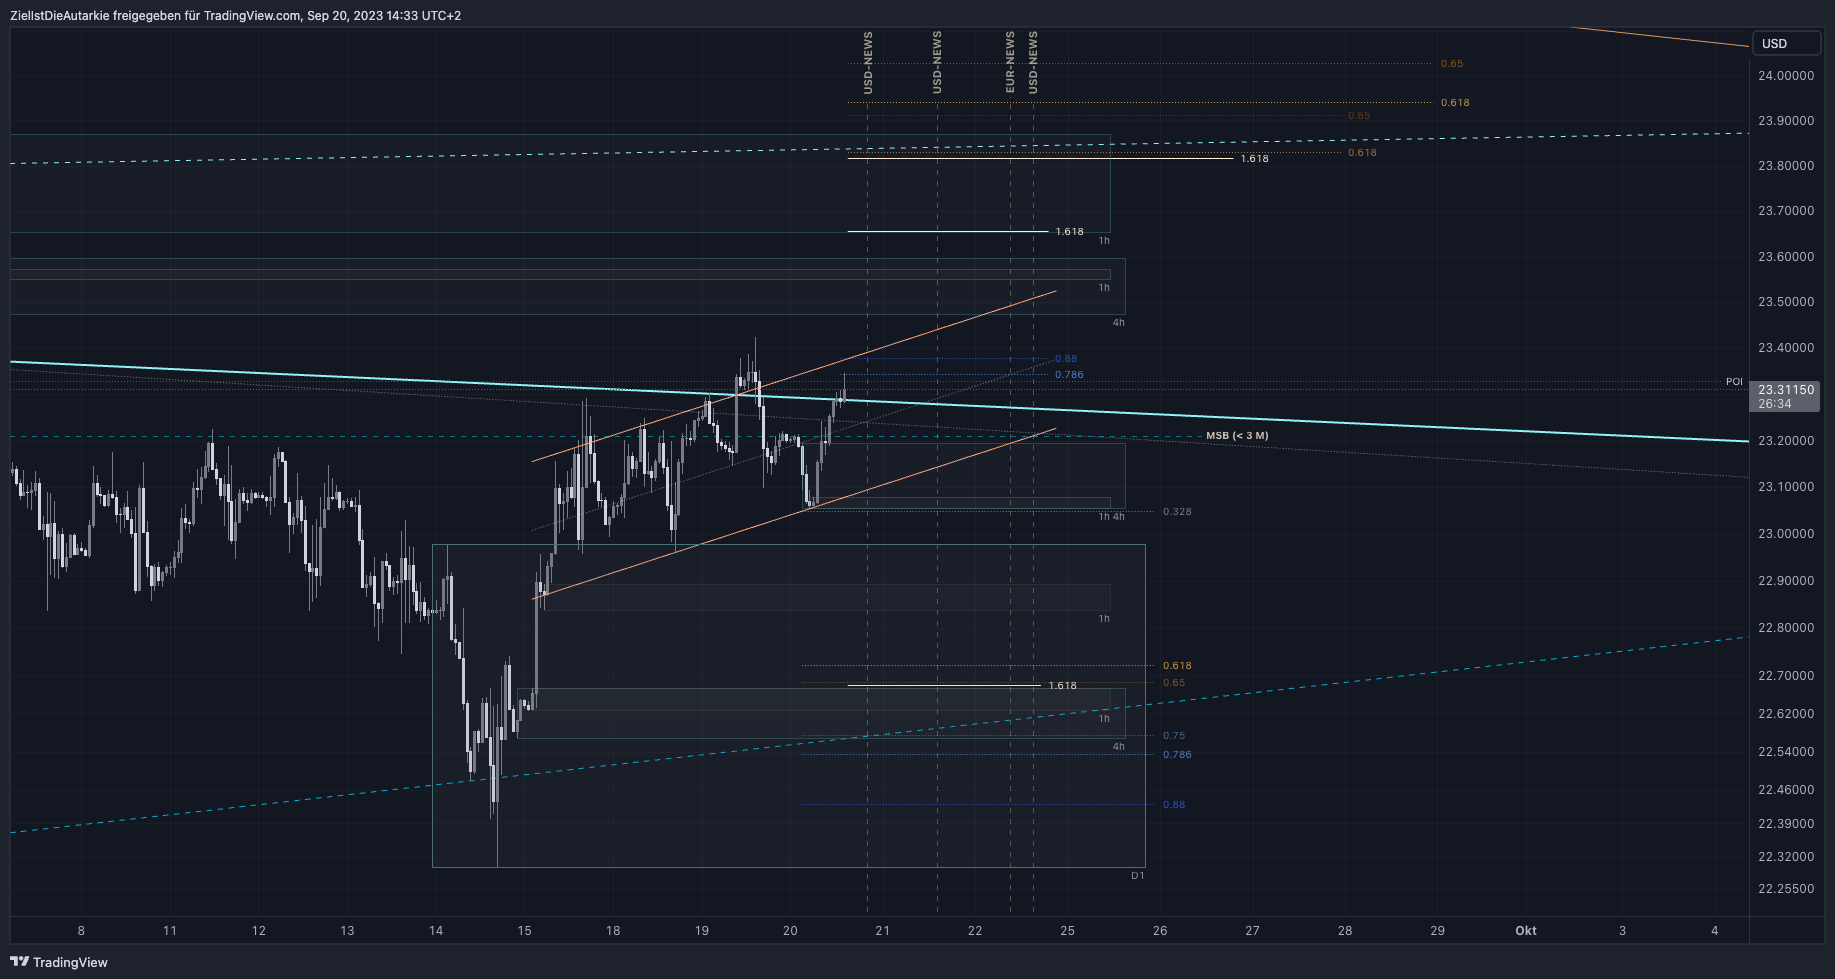Click the TradingView logo in the footer
Image resolution: width=1835 pixels, height=979 pixels.
(x=59, y=962)
